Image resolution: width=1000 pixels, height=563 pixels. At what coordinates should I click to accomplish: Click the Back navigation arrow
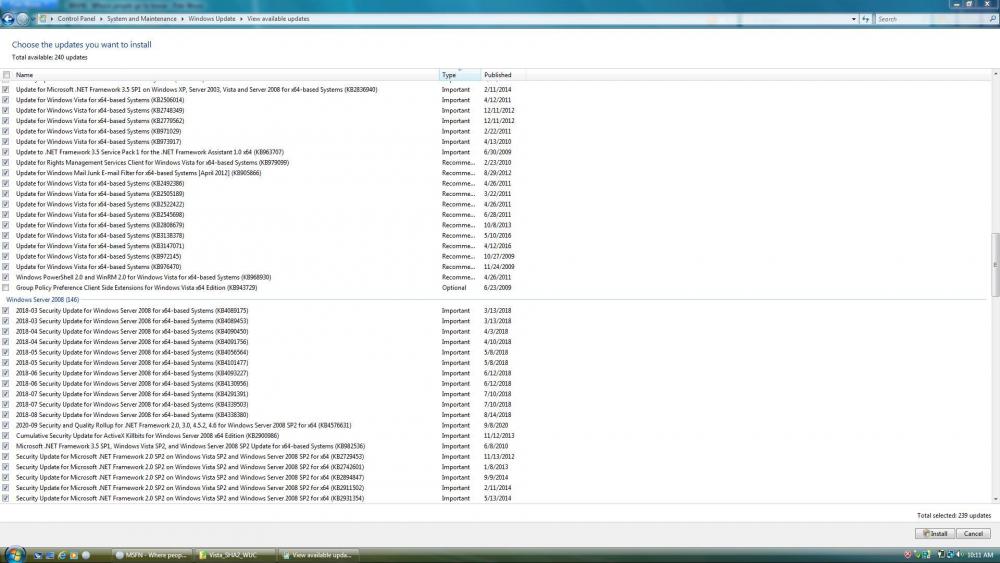coord(8,19)
